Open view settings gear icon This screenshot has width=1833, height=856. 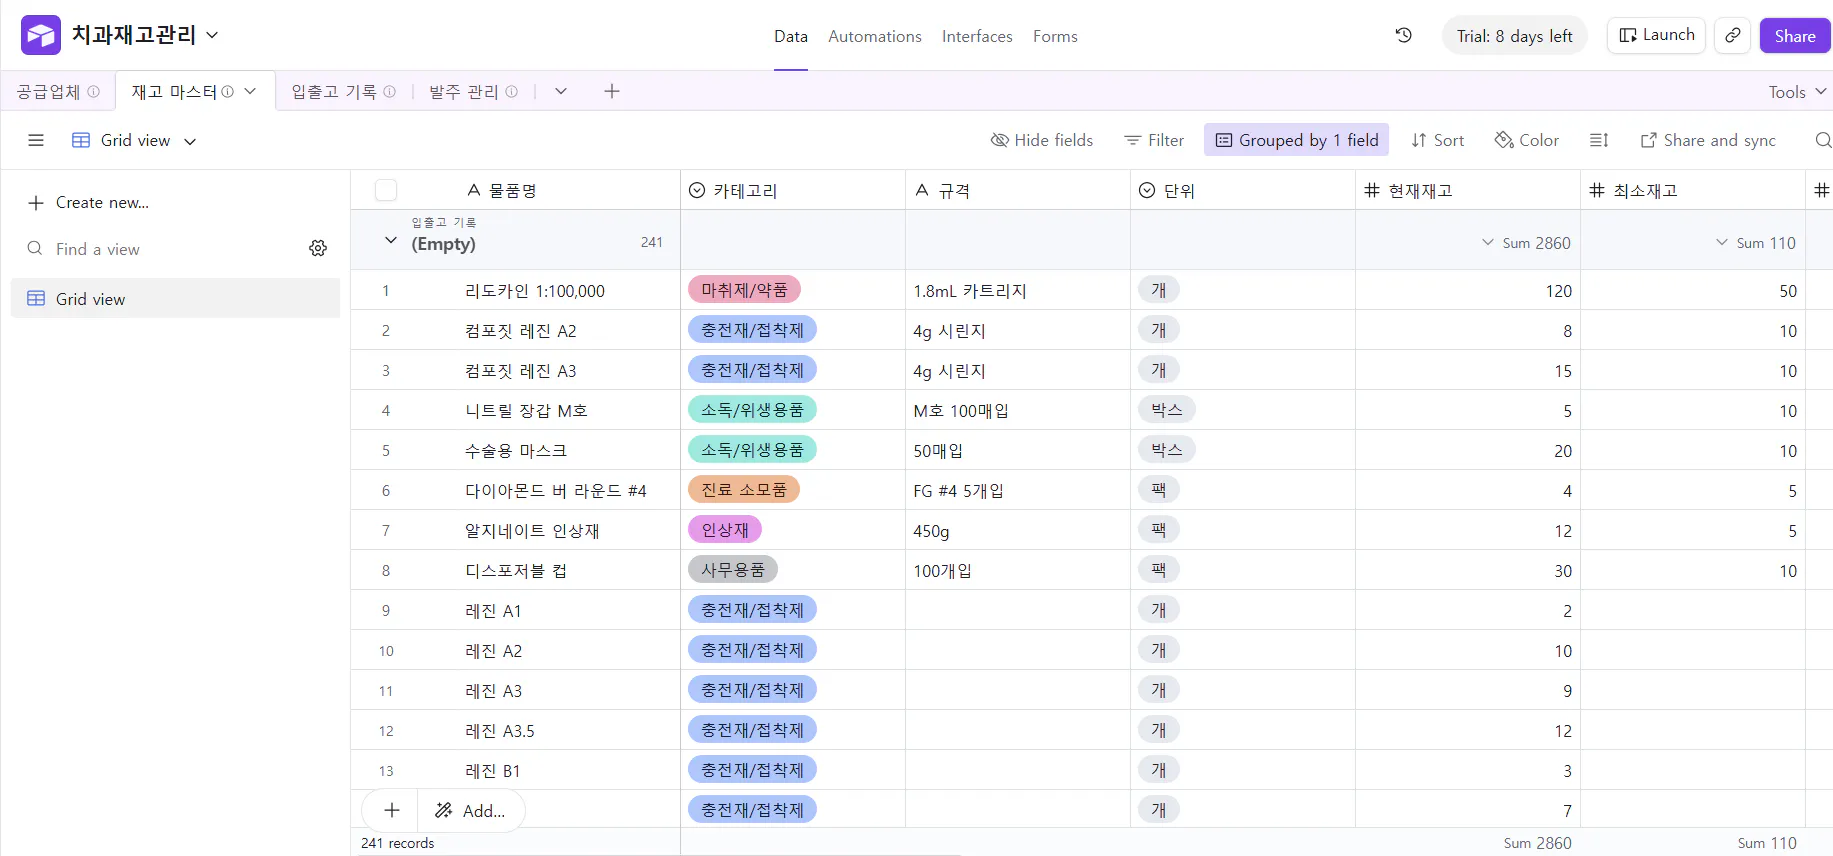318,248
